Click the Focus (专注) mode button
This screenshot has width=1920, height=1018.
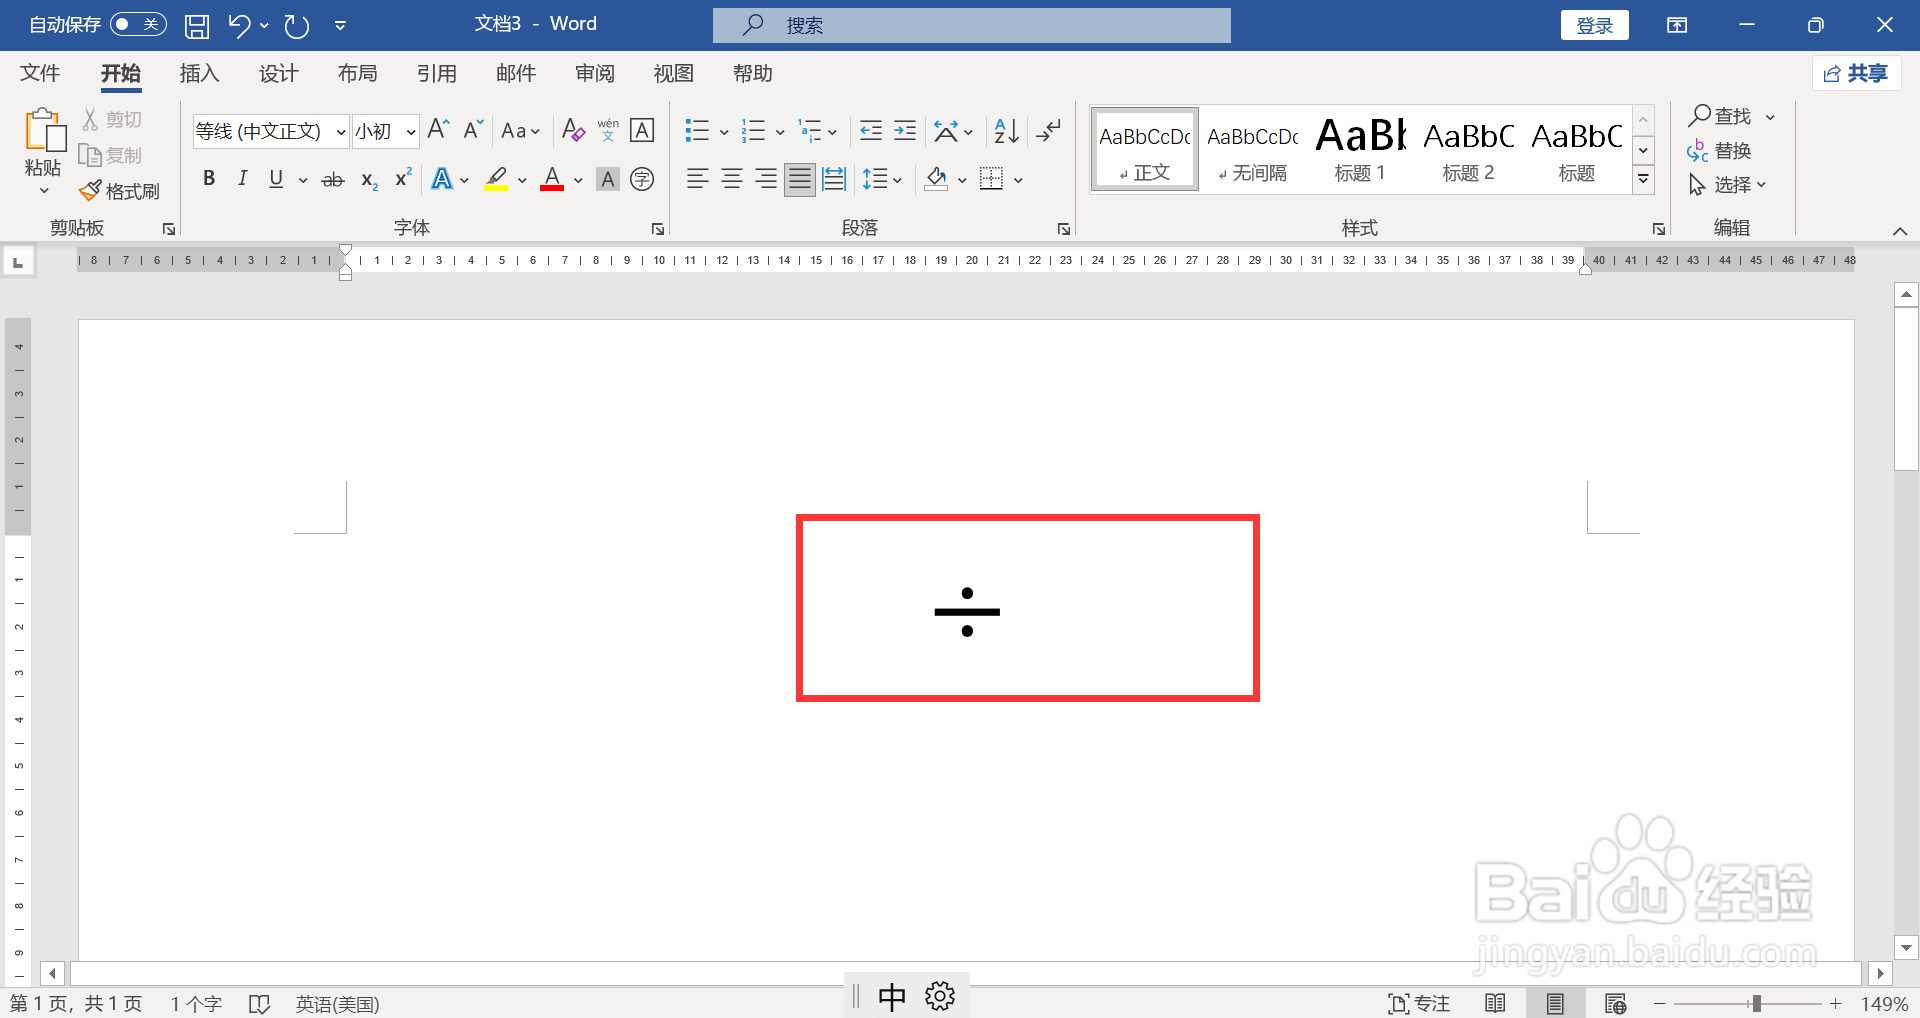1419,1003
